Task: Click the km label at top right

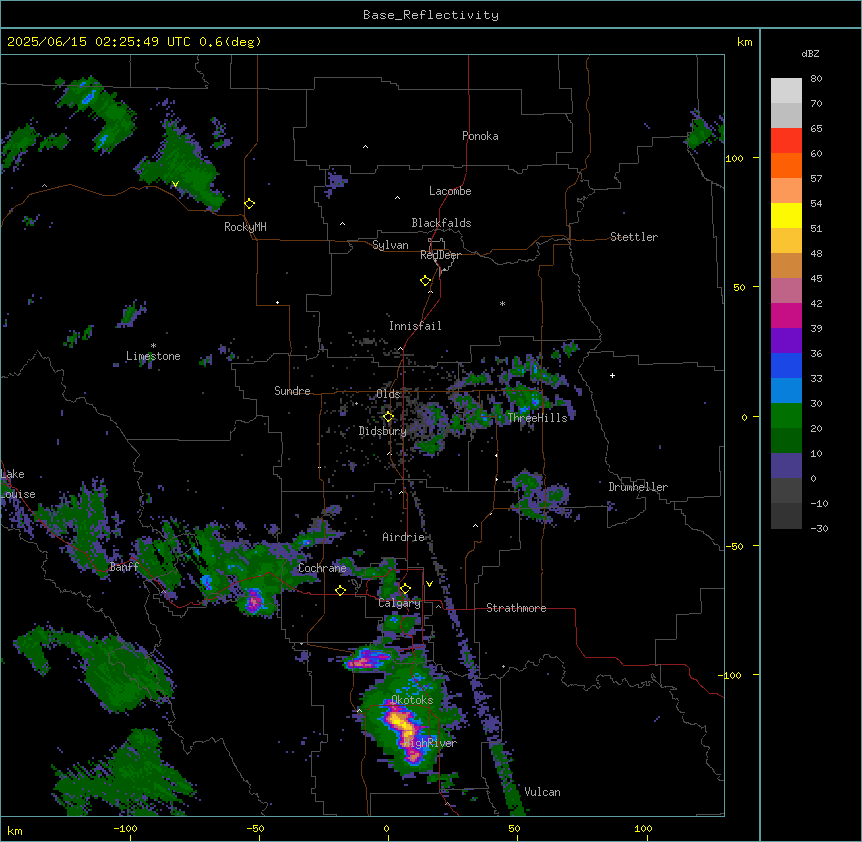Action: (x=745, y=42)
